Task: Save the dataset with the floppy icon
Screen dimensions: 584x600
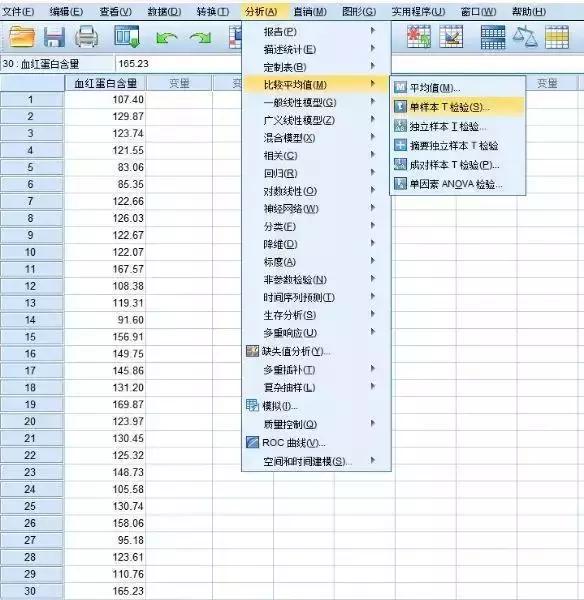Action: tap(54, 38)
